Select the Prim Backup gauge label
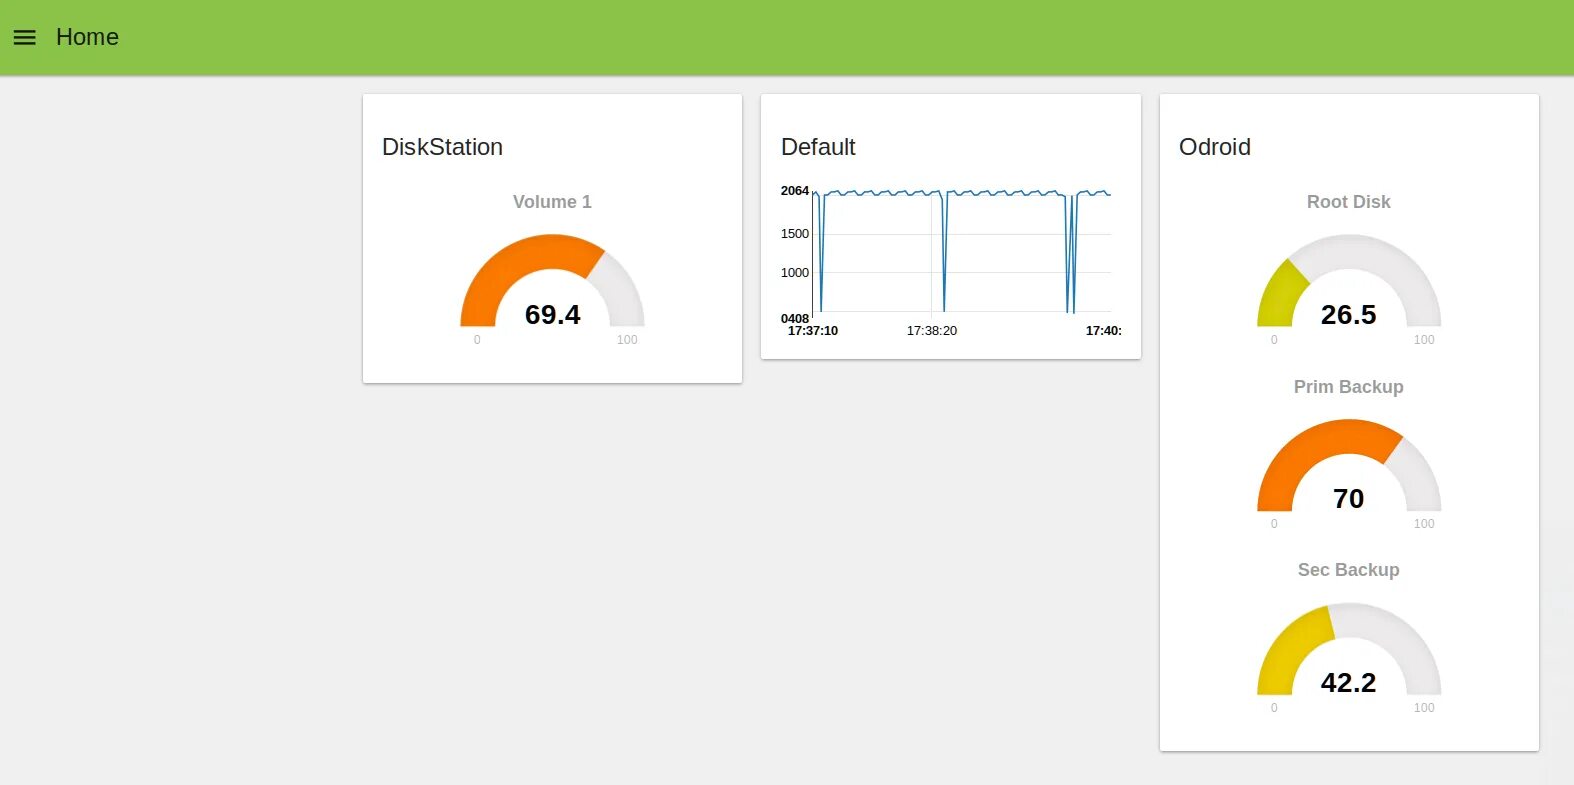 [1348, 387]
